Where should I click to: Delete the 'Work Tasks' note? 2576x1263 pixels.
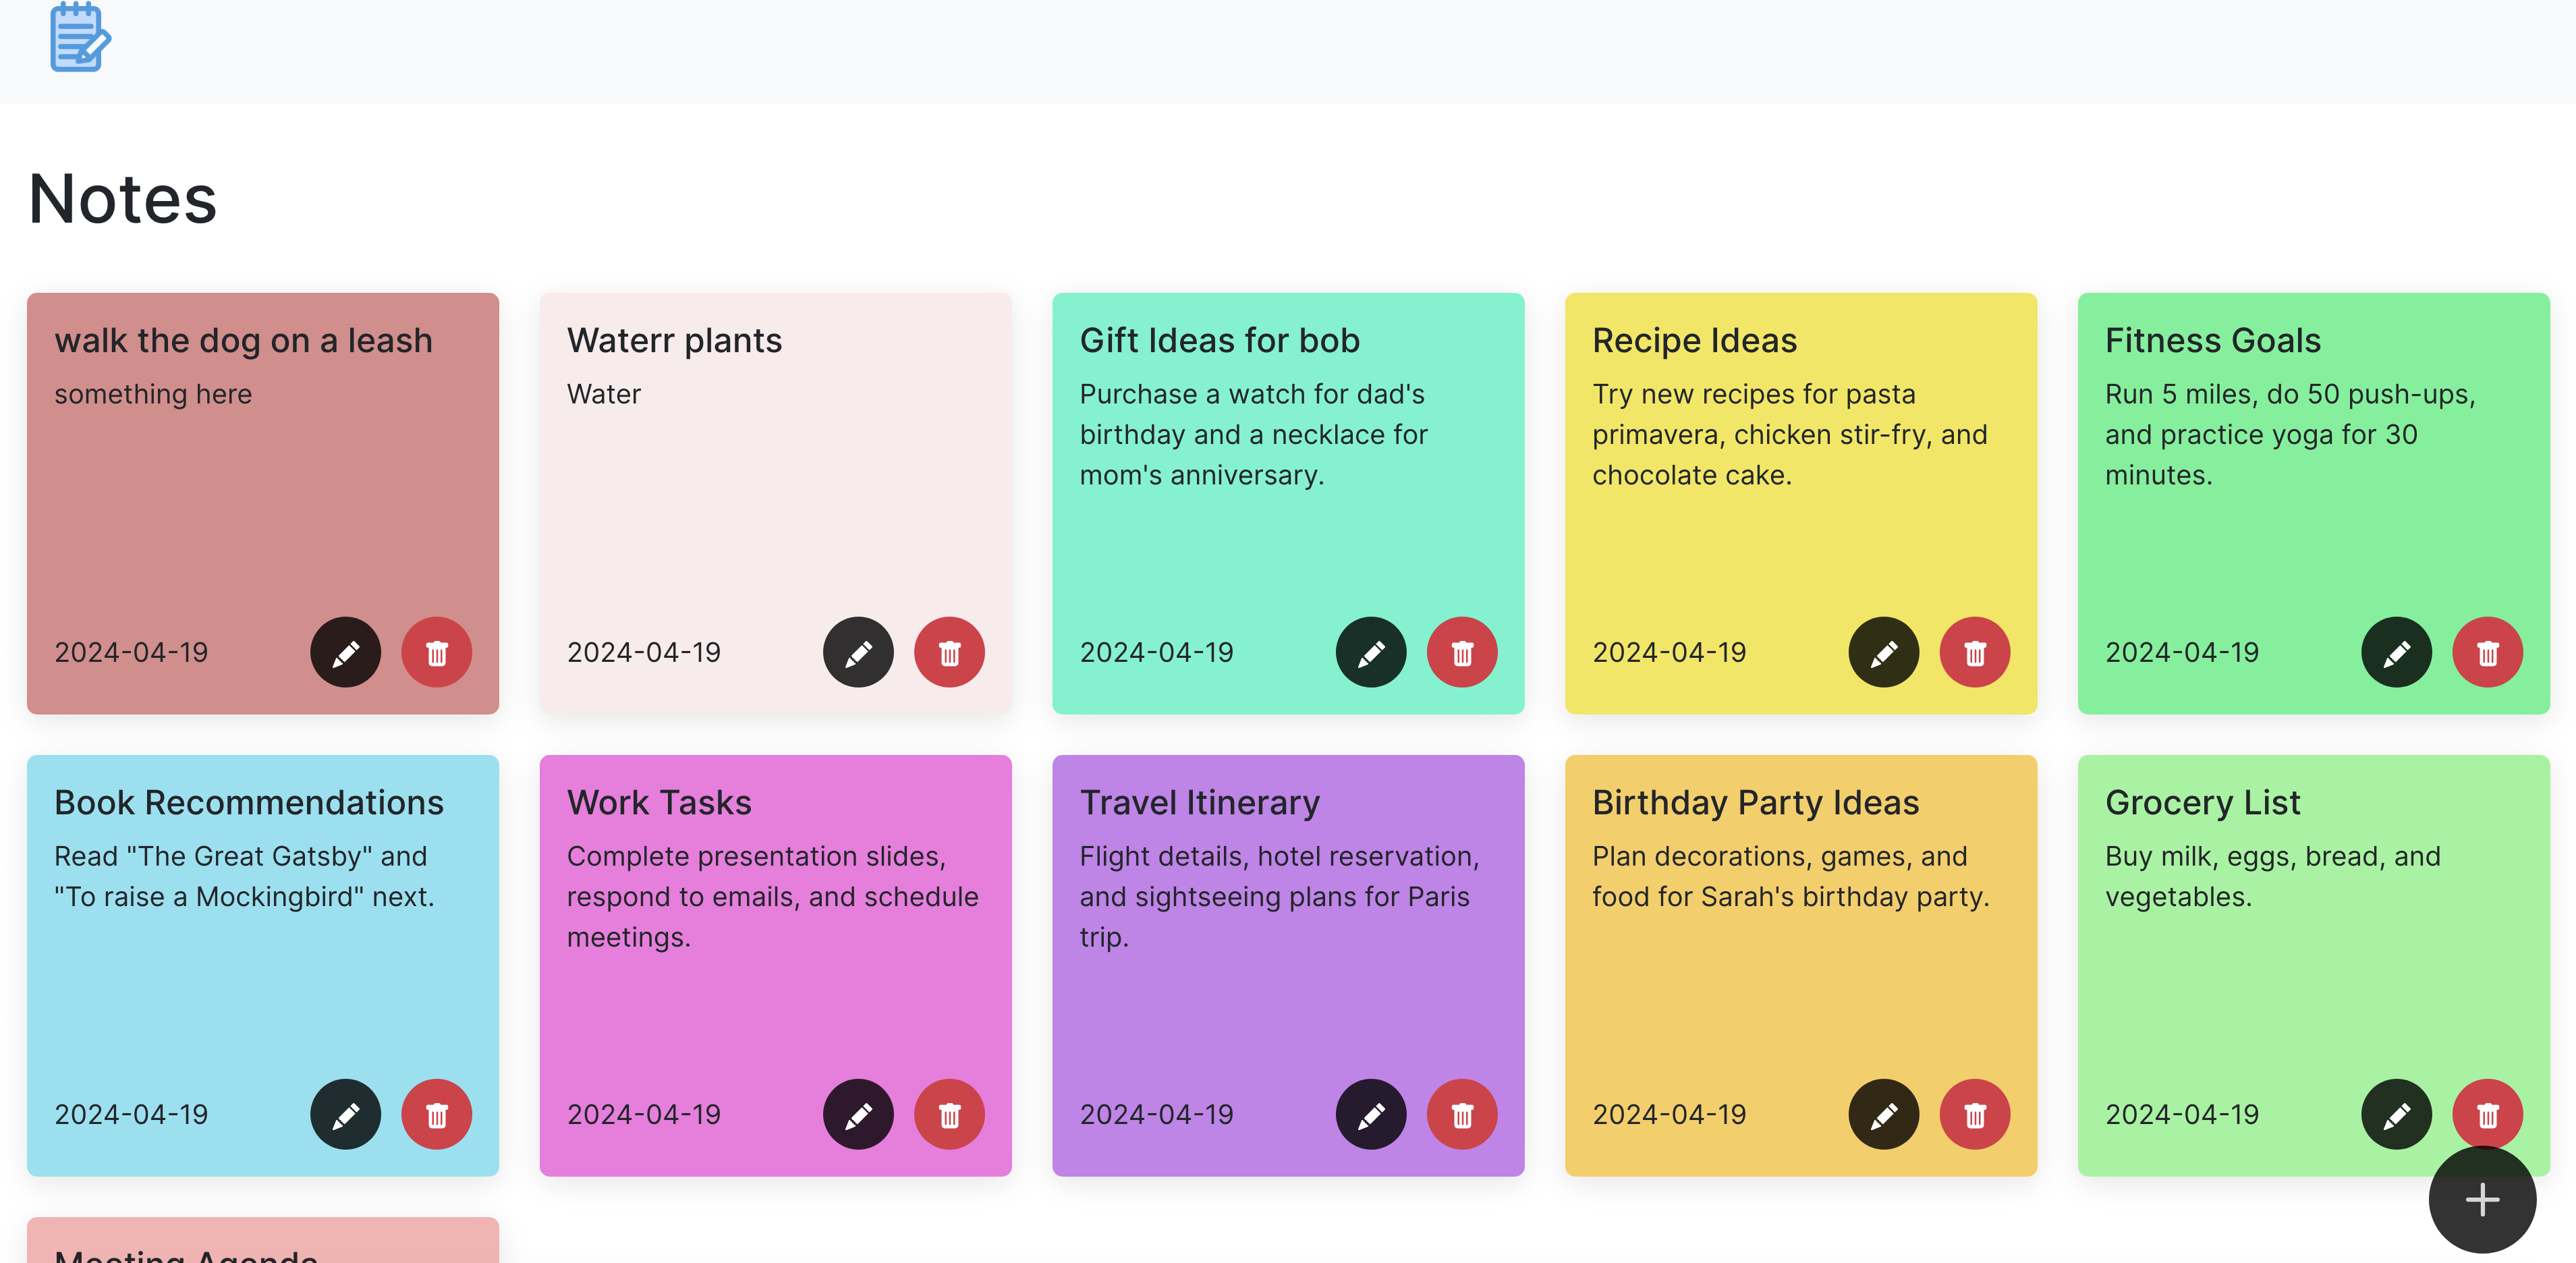point(949,1114)
